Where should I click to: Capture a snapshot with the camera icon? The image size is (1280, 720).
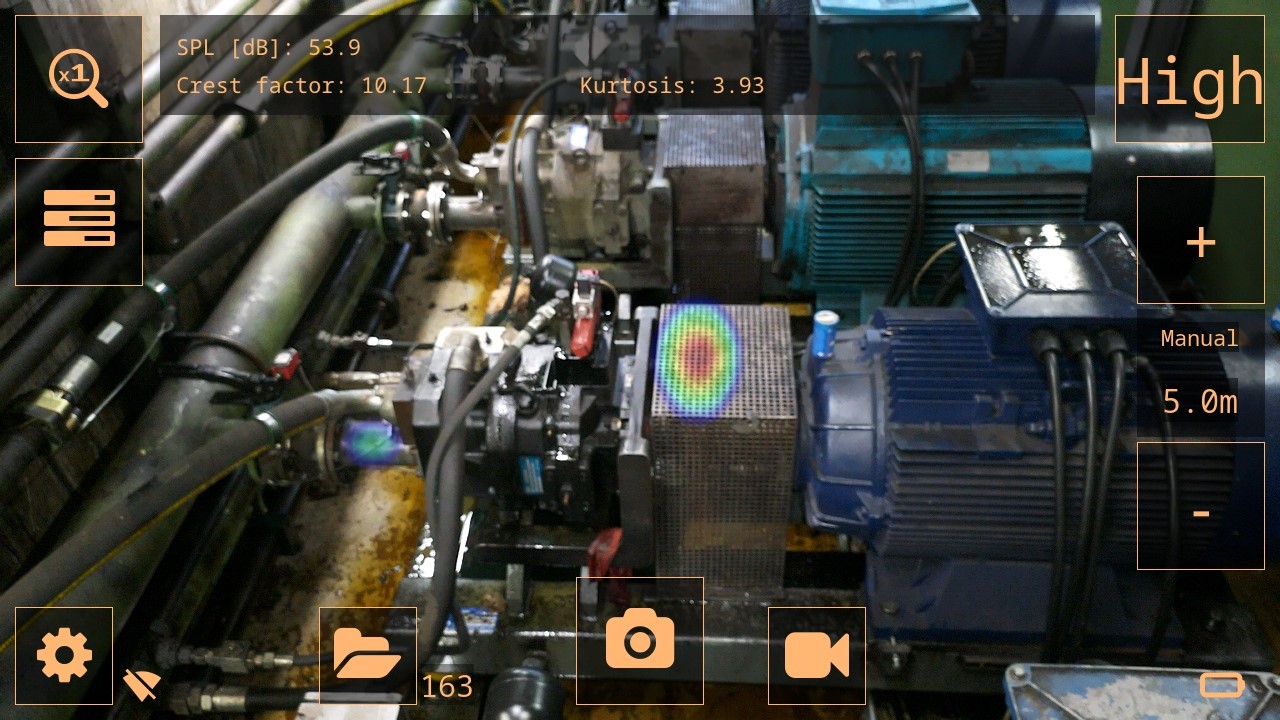click(x=640, y=641)
